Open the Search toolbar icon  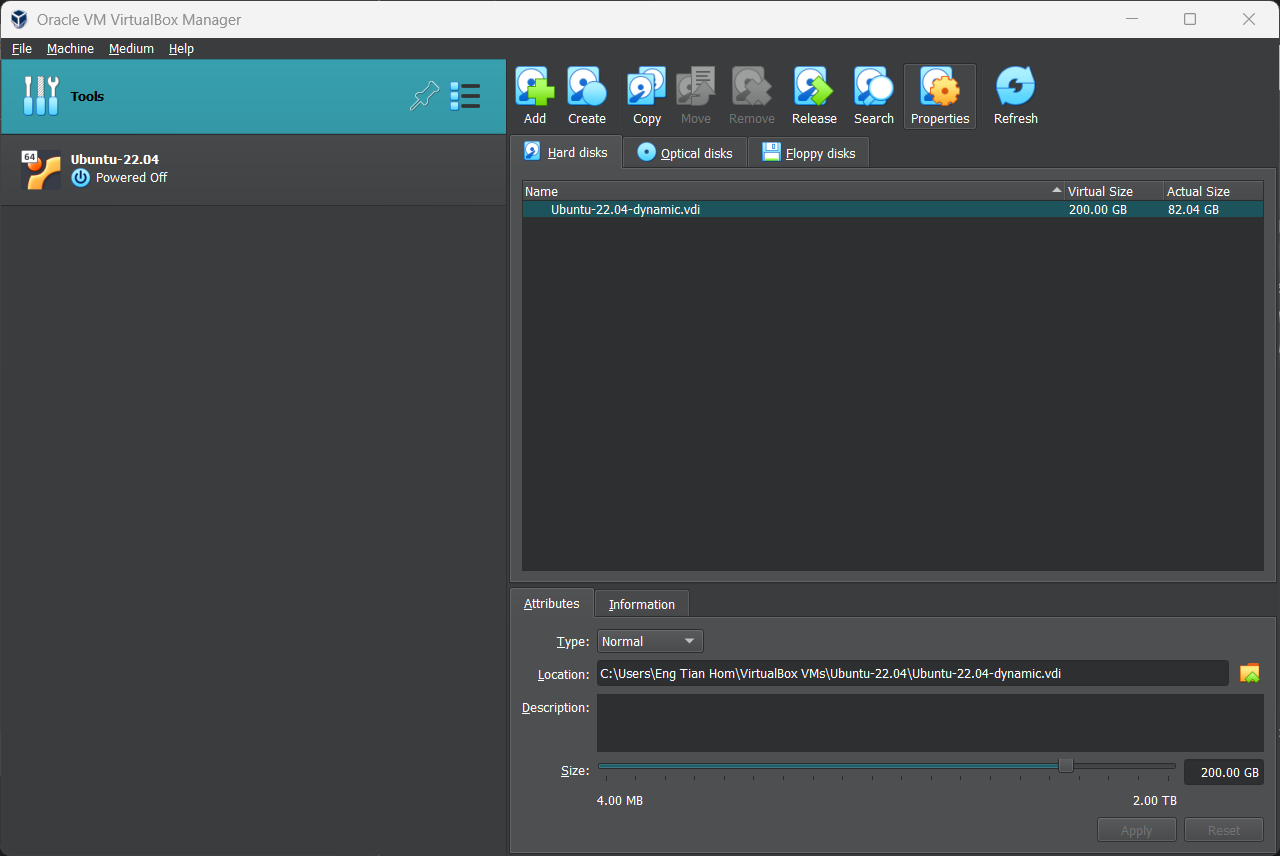(x=873, y=97)
